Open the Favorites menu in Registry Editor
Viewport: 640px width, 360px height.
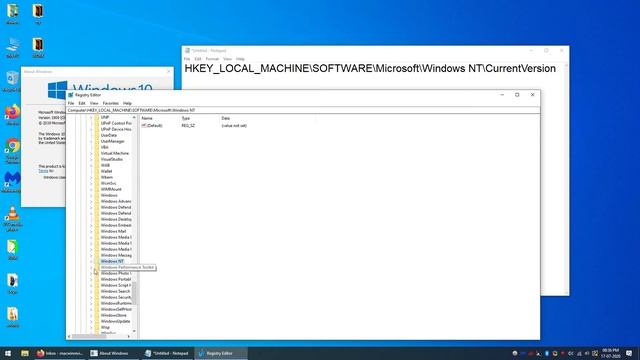(111, 103)
